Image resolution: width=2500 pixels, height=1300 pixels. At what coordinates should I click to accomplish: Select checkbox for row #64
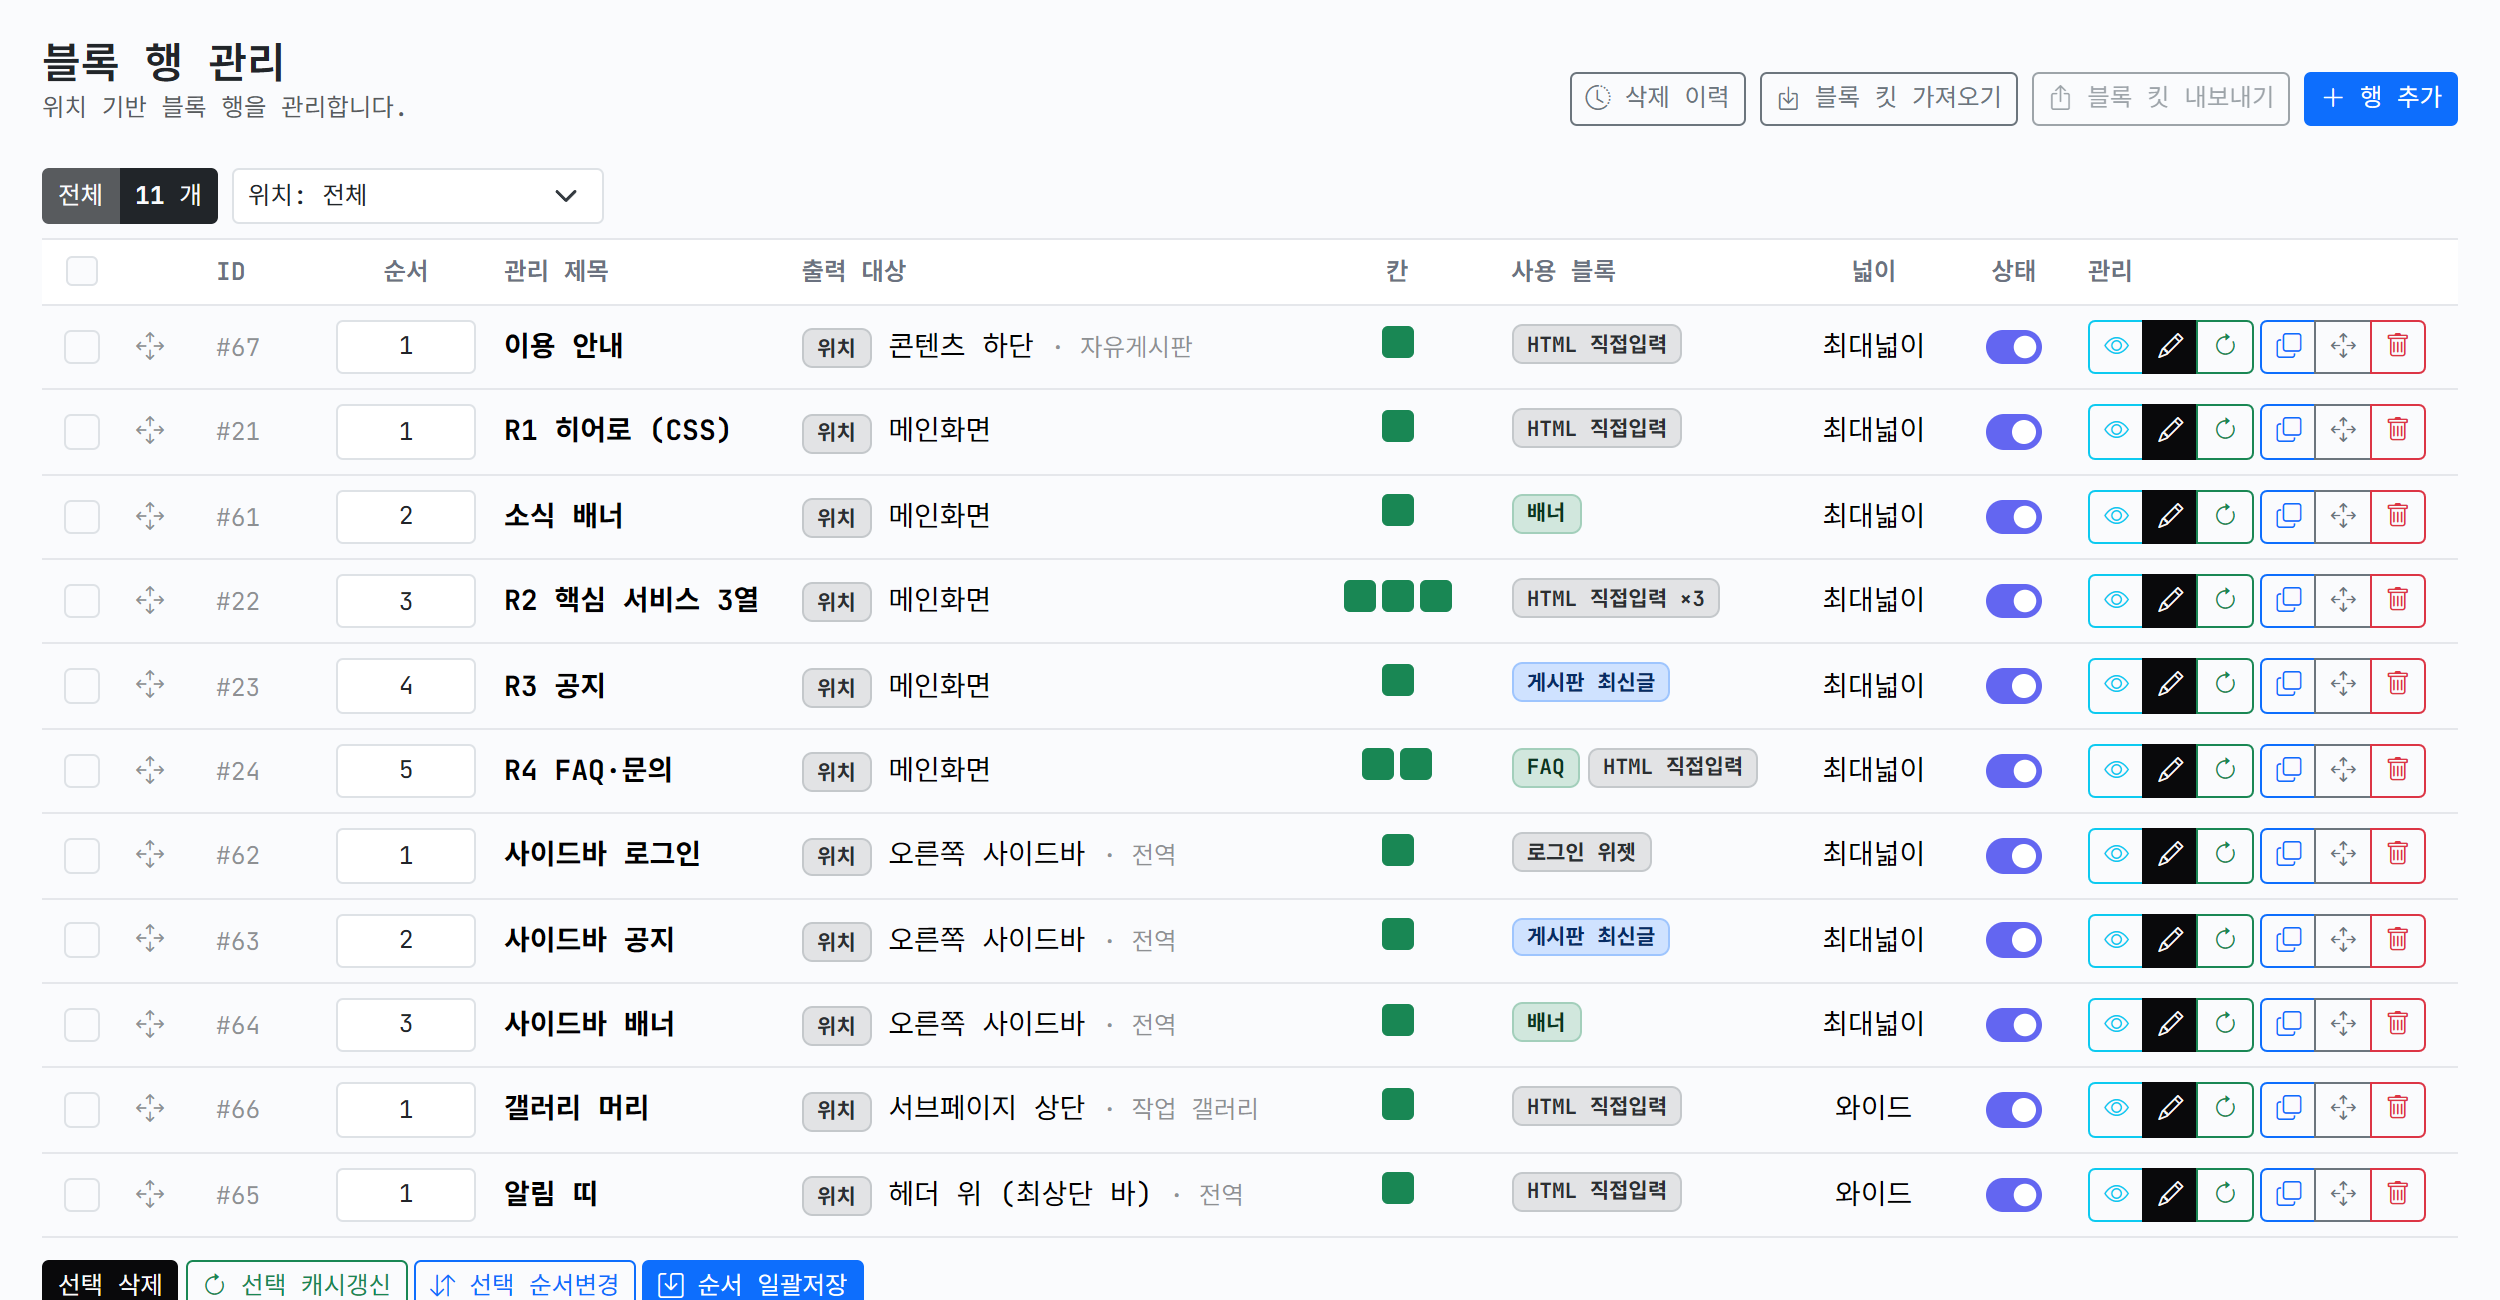82,1024
